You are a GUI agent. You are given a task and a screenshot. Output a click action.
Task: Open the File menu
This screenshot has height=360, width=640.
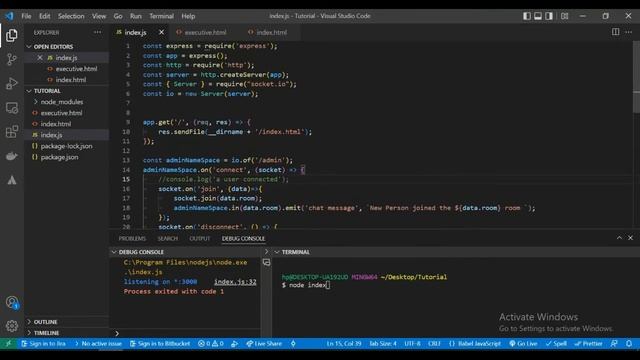tap(27, 16)
